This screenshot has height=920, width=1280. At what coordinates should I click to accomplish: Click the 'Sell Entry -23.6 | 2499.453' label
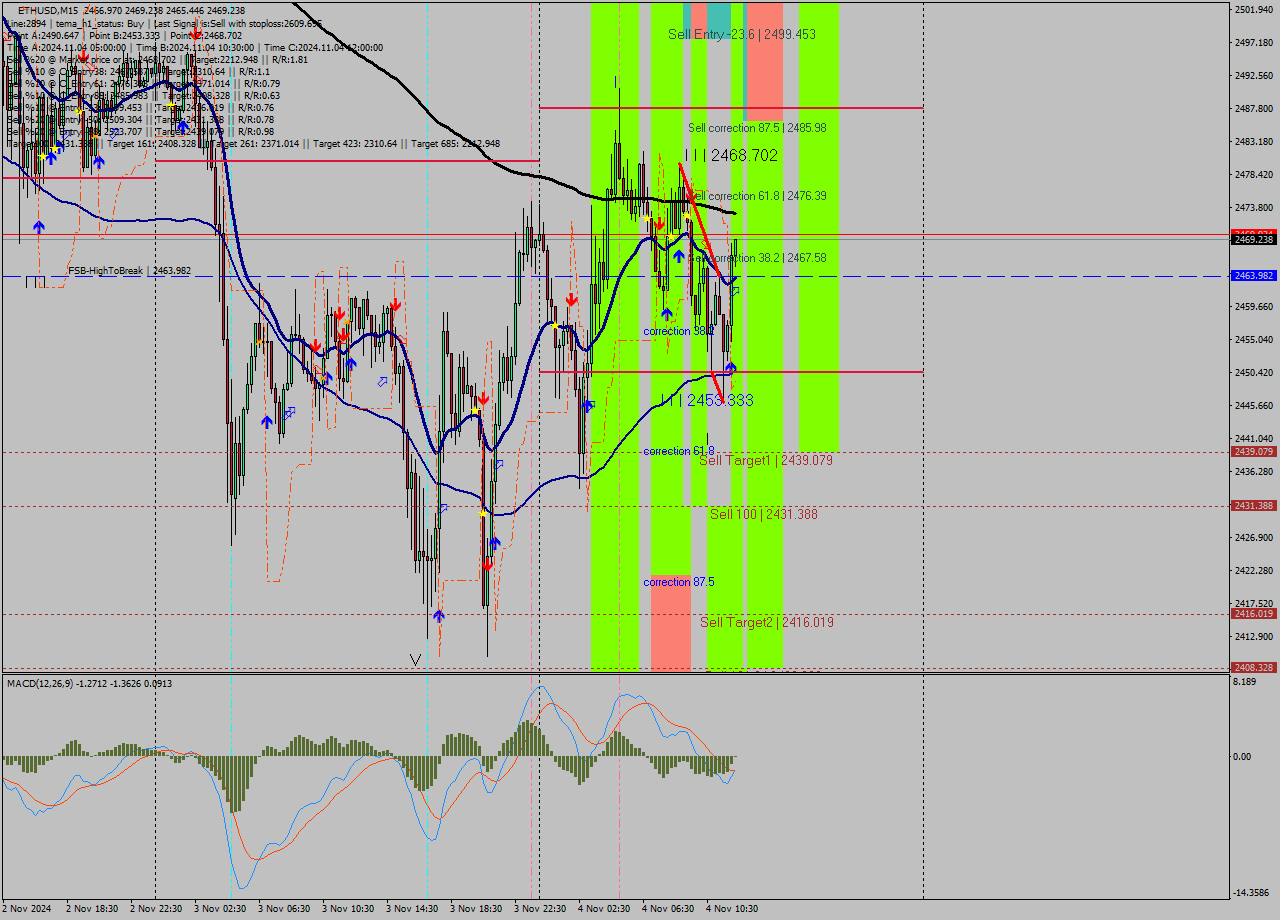[x=742, y=34]
